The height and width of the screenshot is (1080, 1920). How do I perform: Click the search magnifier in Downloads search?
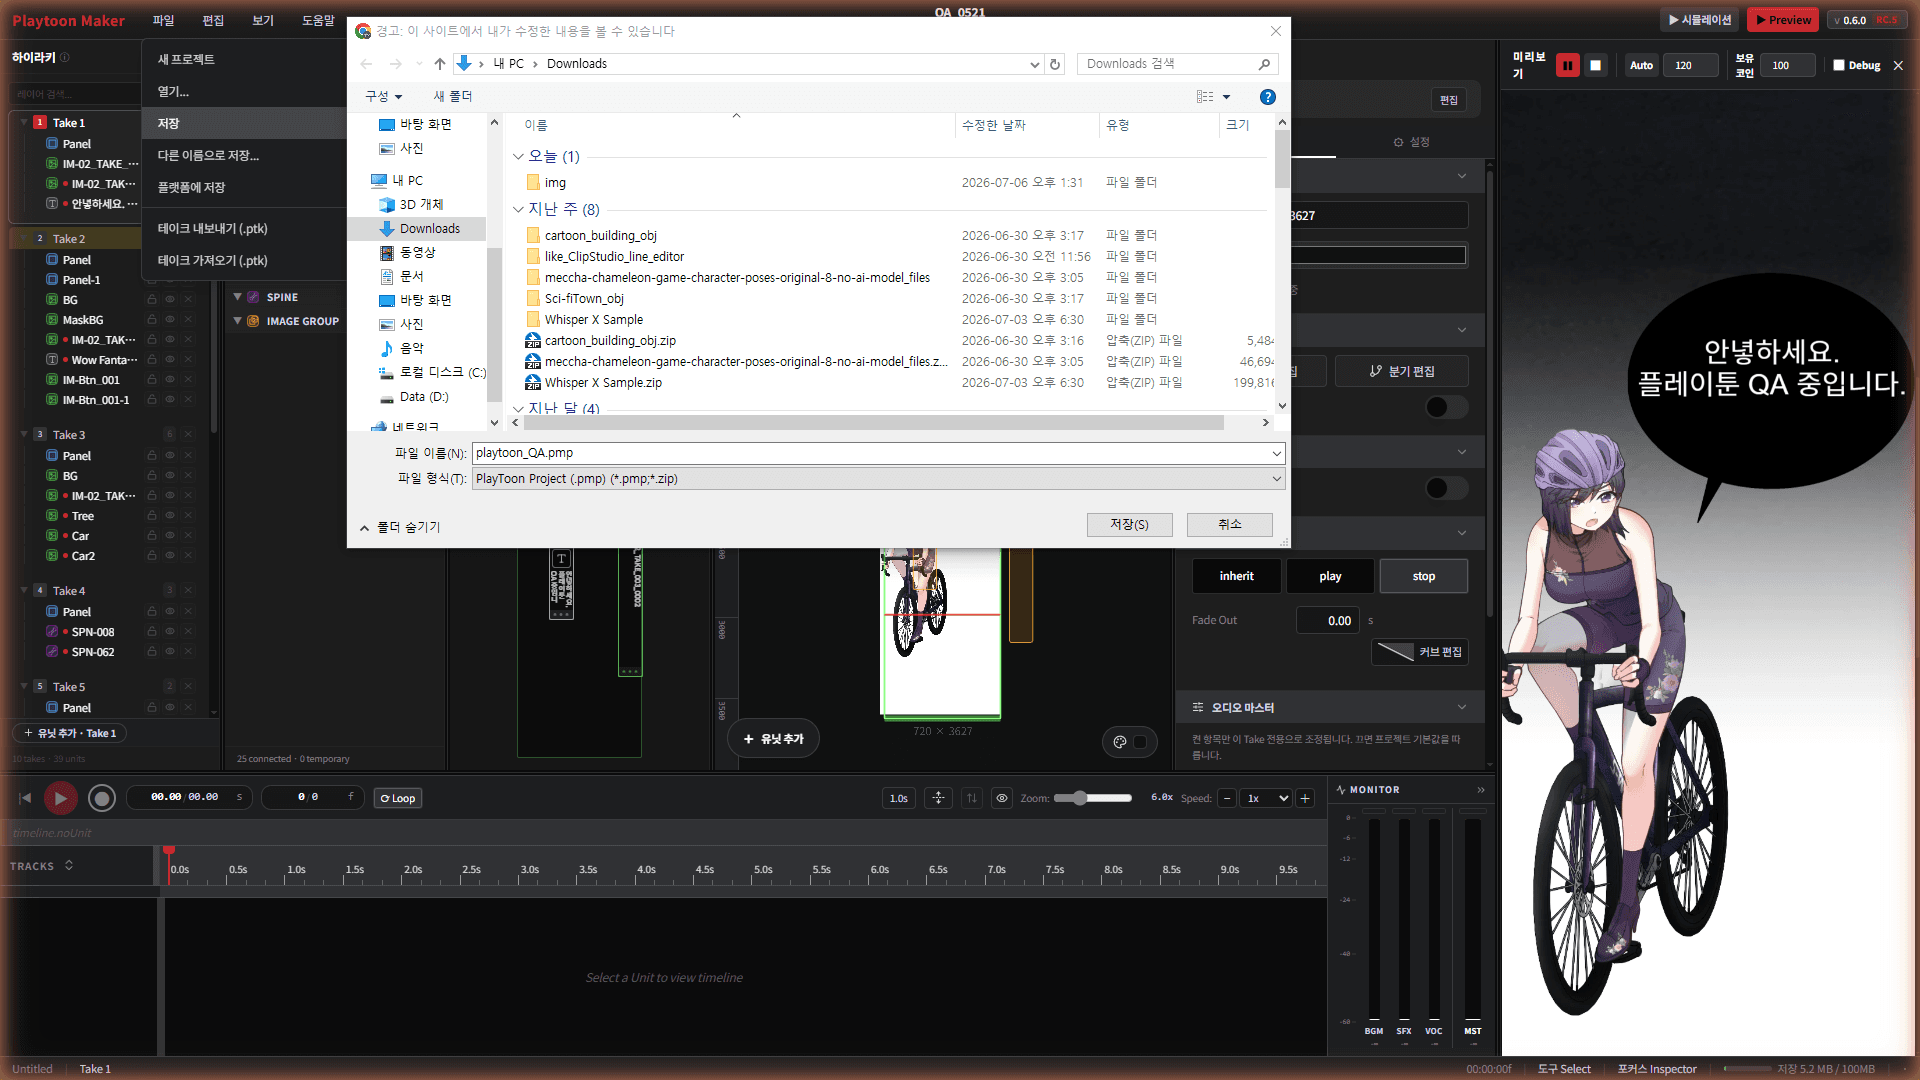tap(1264, 64)
